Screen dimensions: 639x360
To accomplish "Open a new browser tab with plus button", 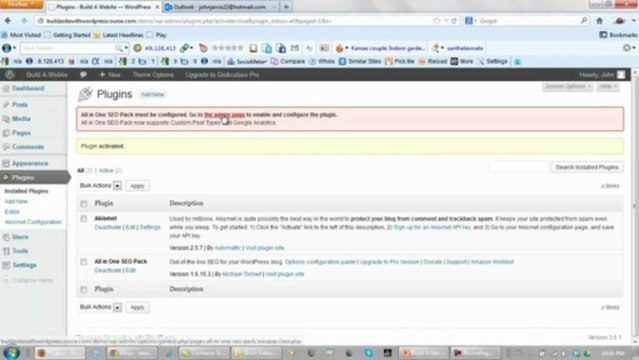I will (286, 7).
